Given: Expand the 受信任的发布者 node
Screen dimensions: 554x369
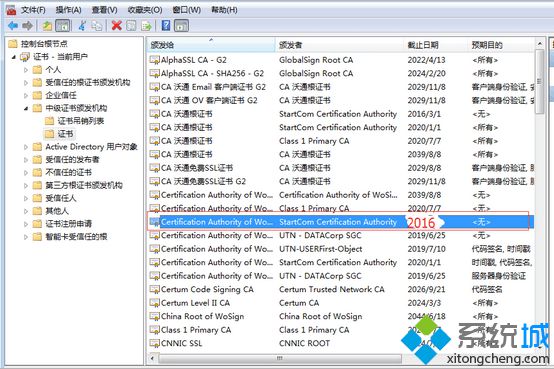Looking at the screenshot, I should coord(26,160).
